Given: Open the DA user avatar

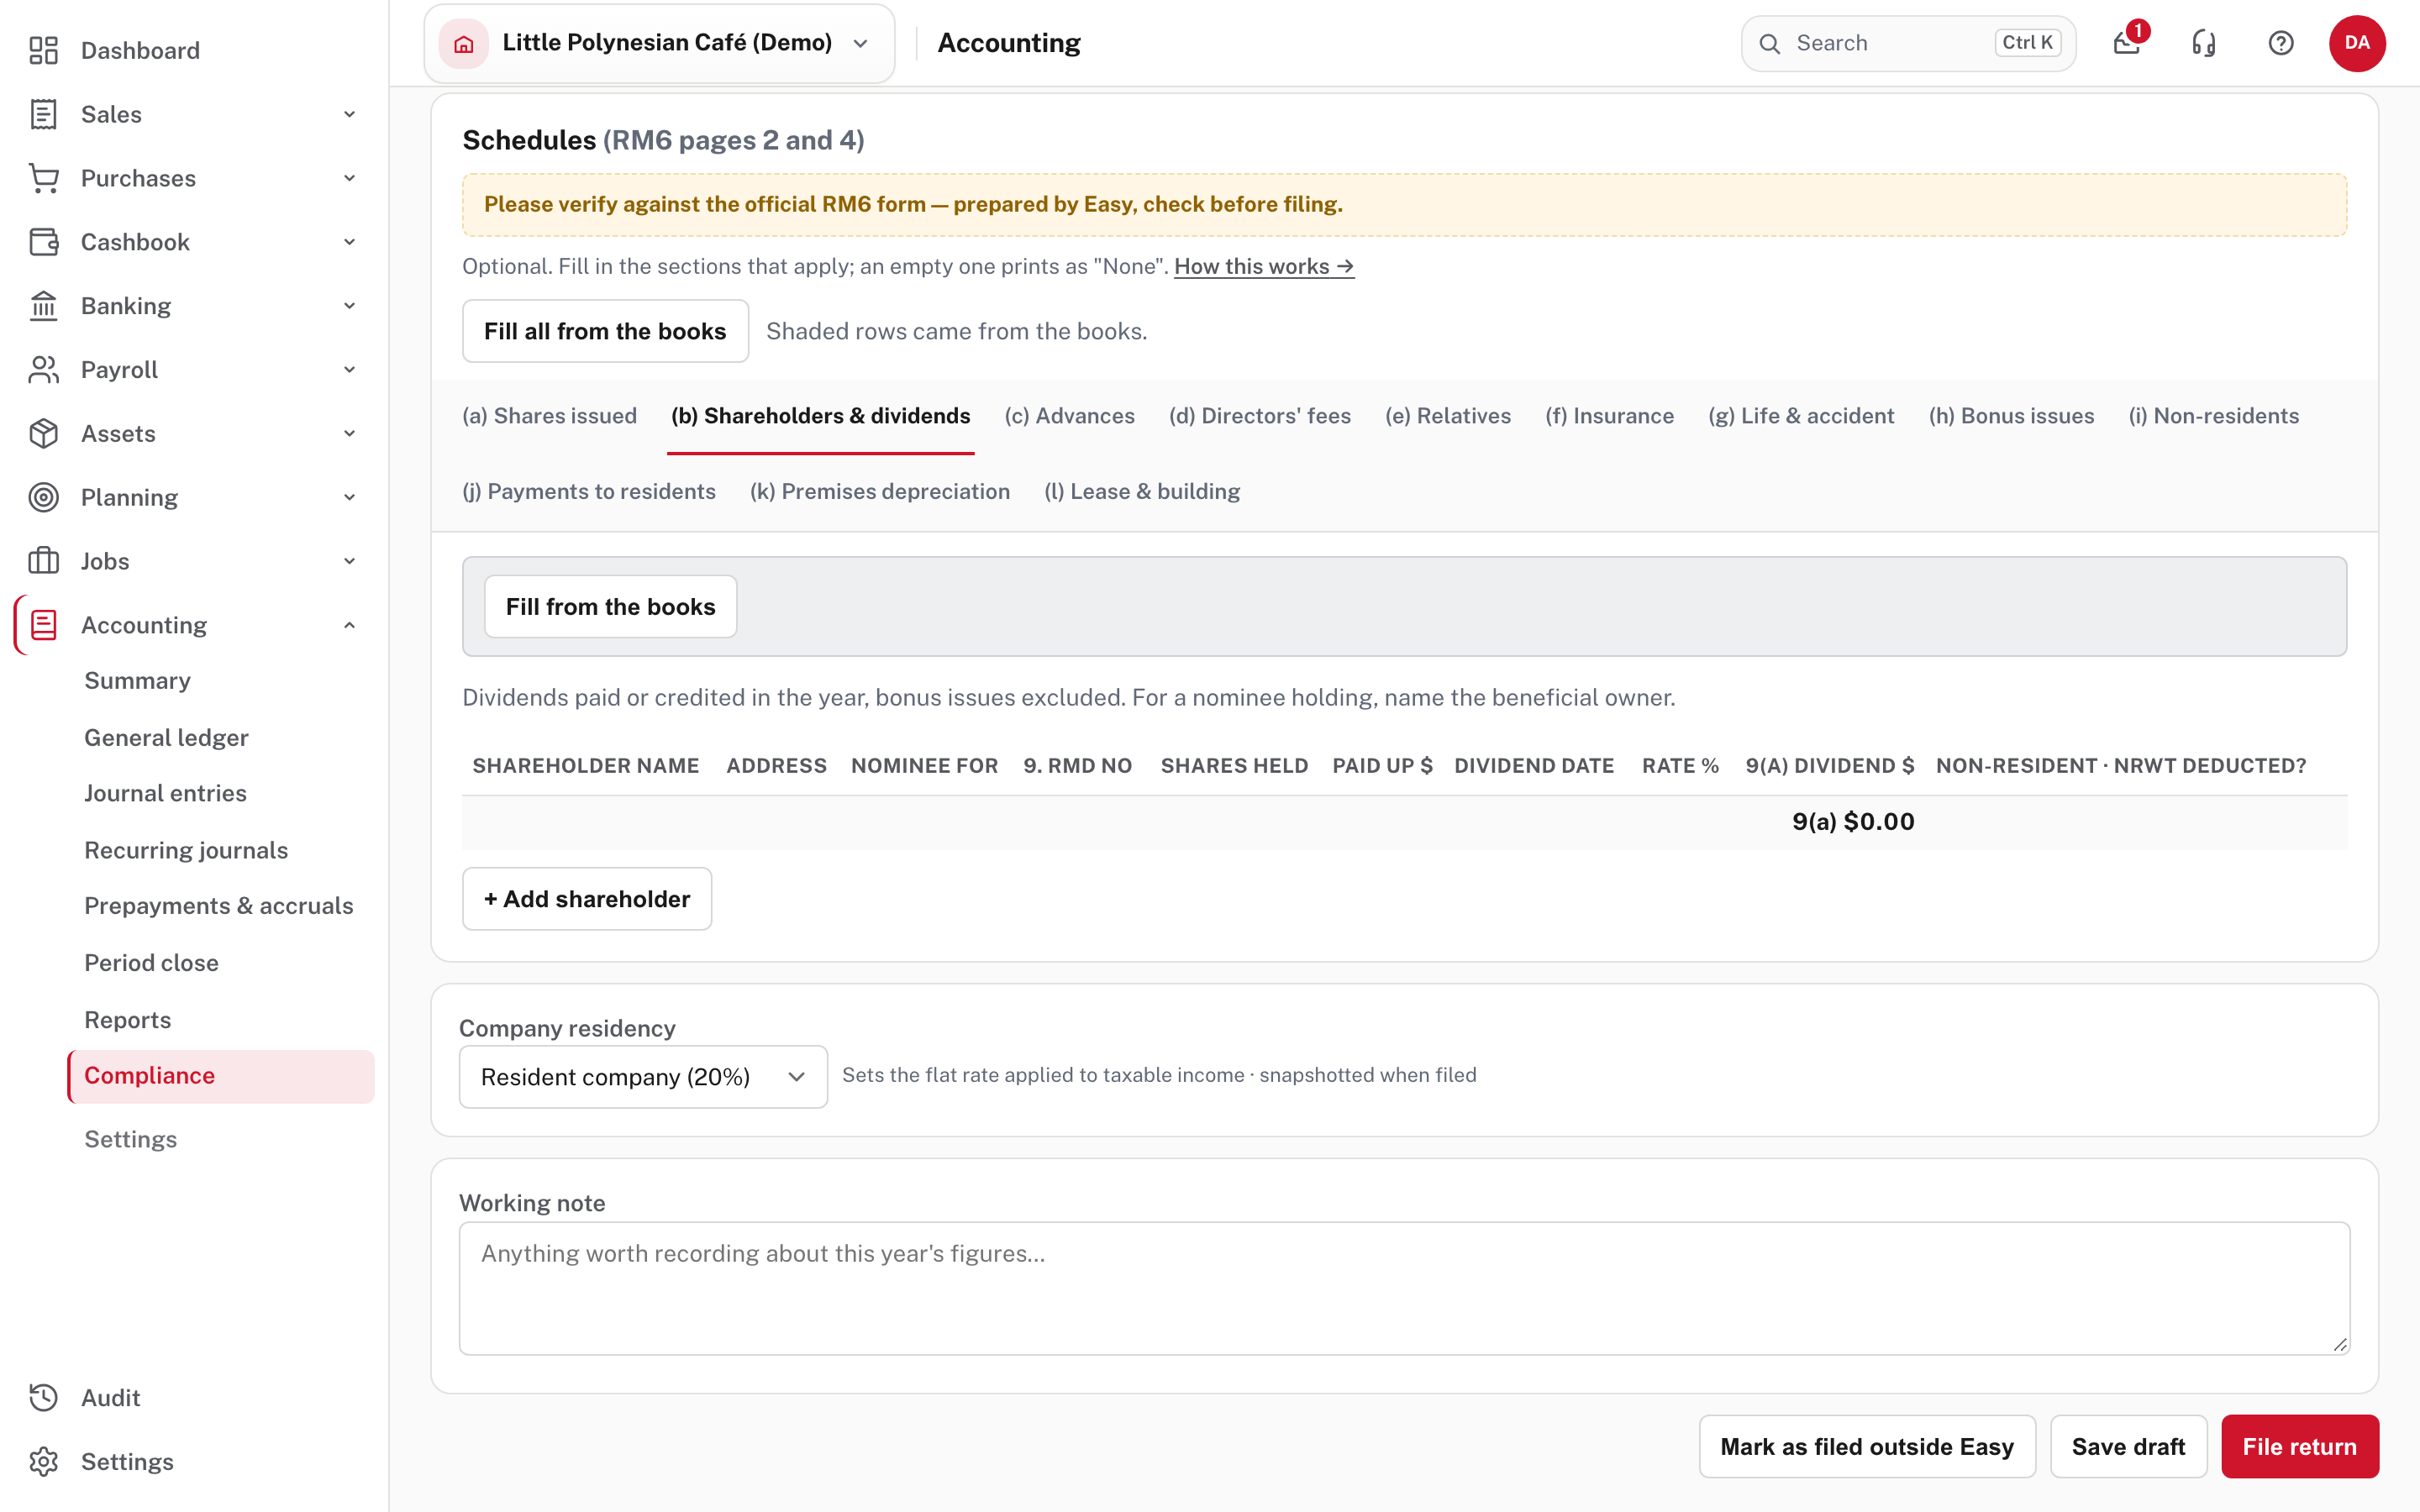Looking at the screenshot, I should [x=2357, y=43].
